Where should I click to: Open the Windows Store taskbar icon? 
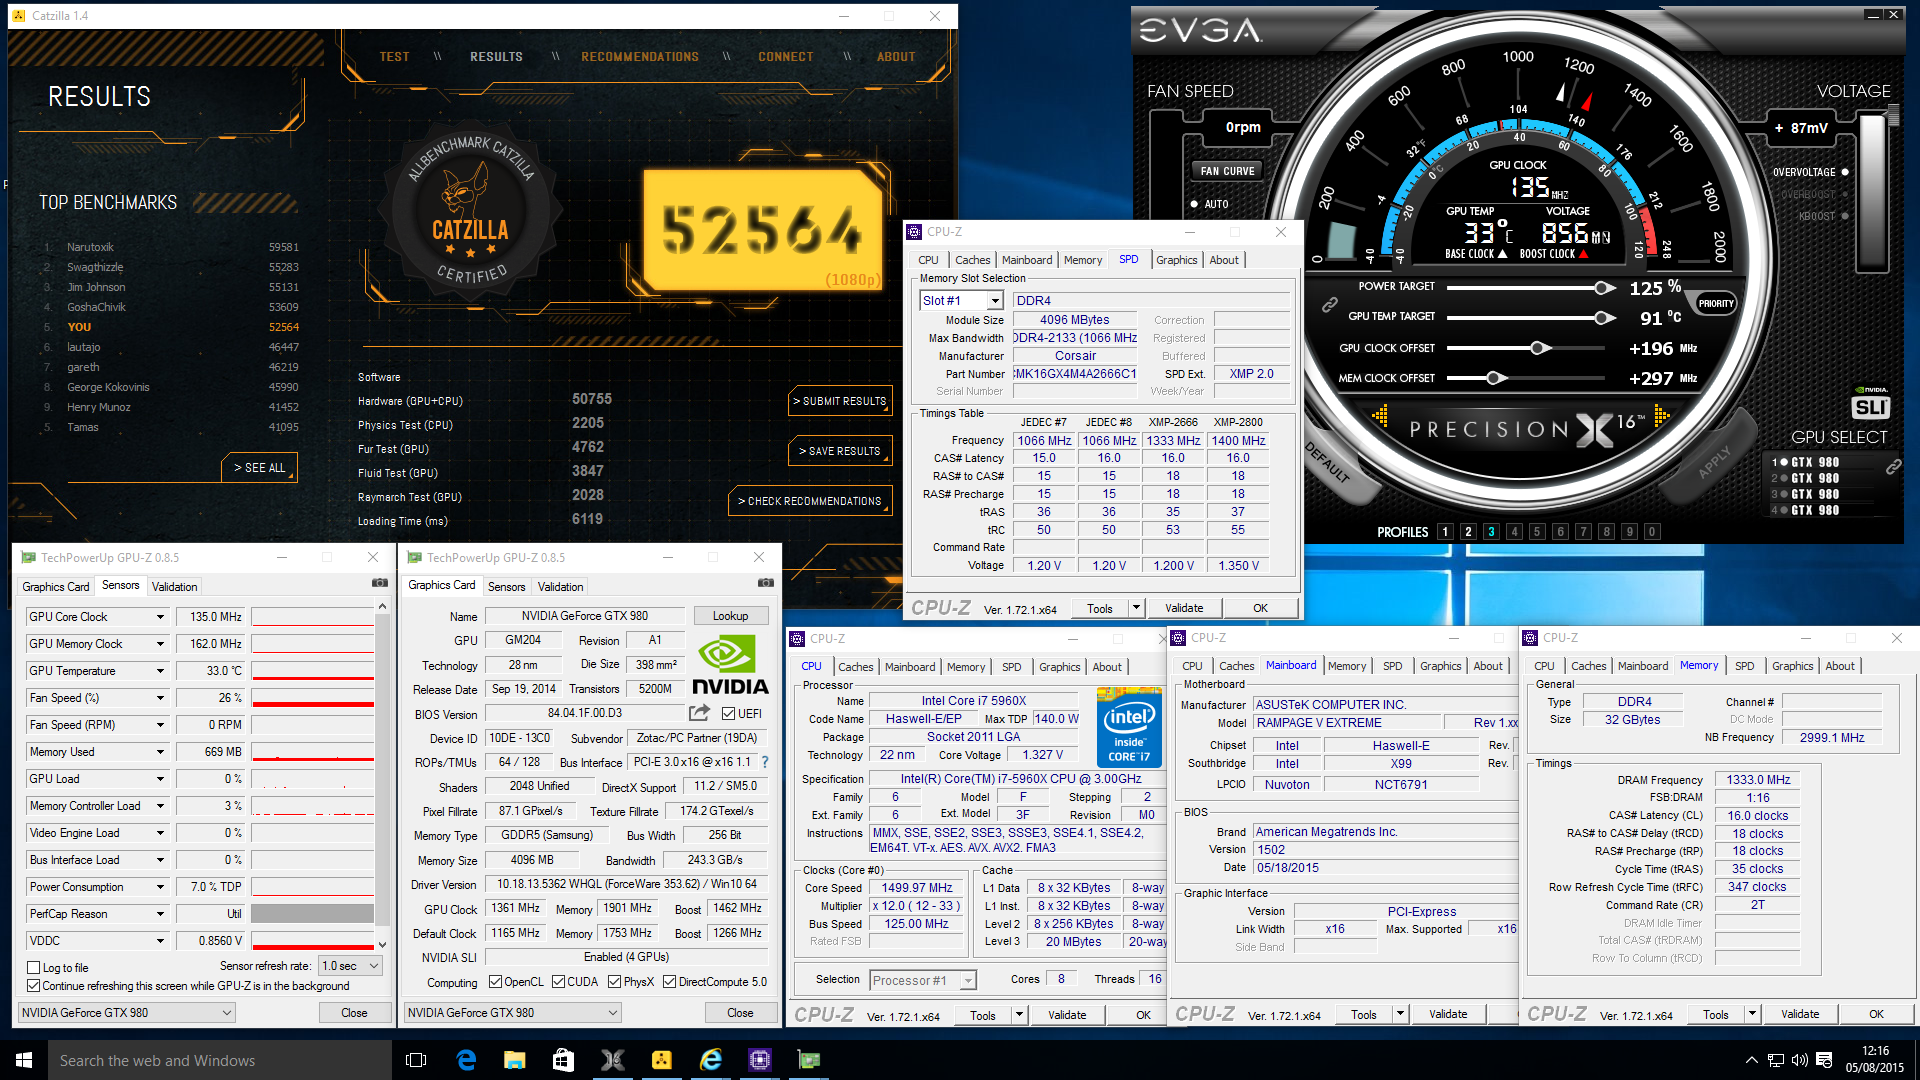[563, 1060]
